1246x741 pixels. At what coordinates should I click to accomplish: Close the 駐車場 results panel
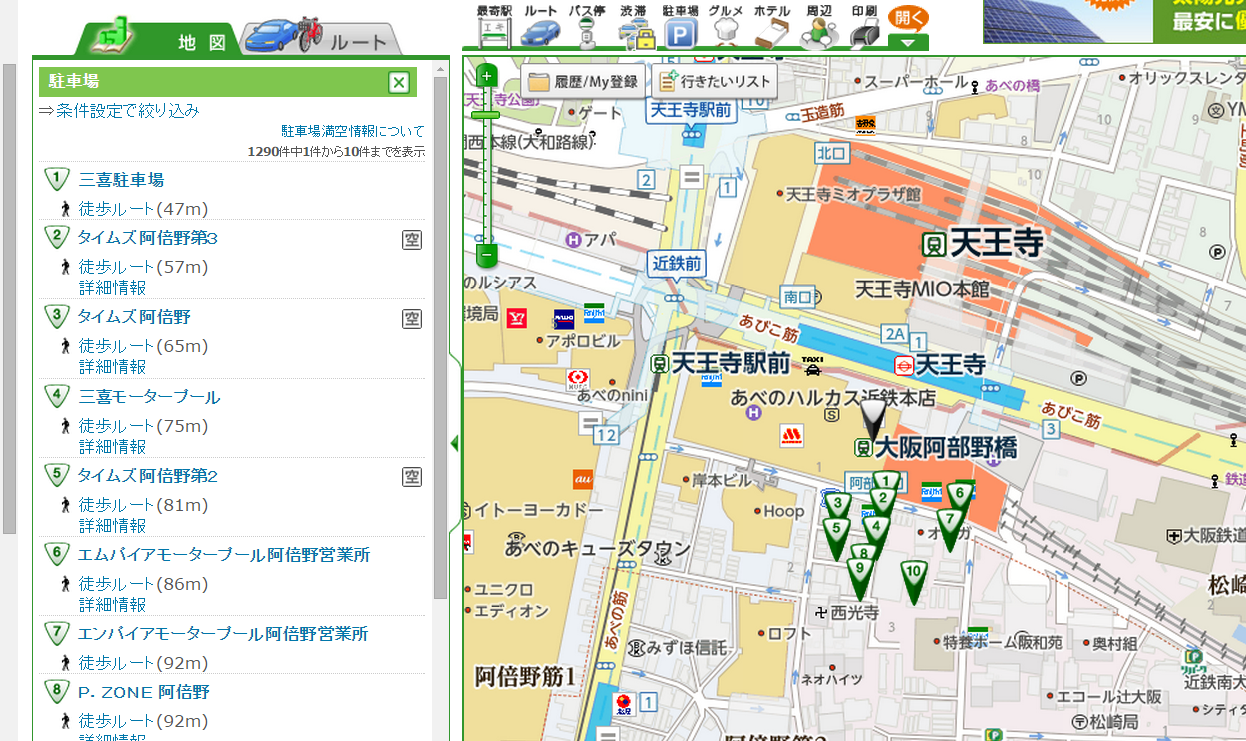[x=398, y=82]
